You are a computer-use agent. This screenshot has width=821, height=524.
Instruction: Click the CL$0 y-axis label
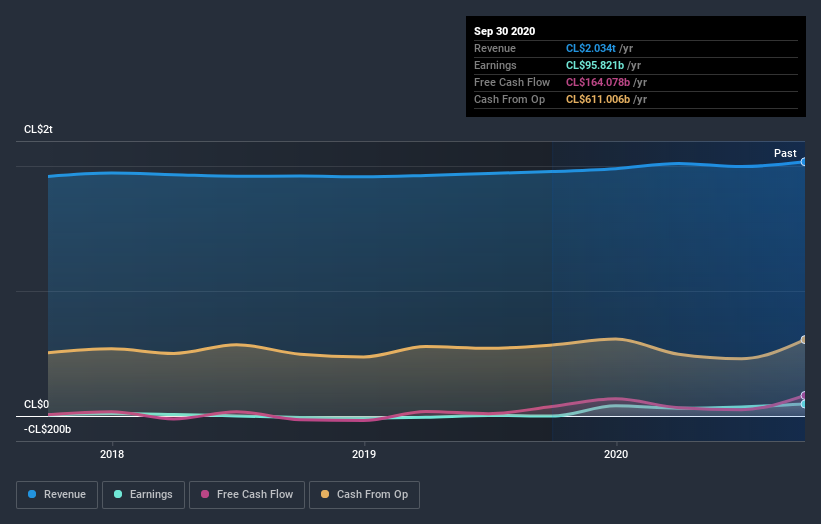(36, 404)
